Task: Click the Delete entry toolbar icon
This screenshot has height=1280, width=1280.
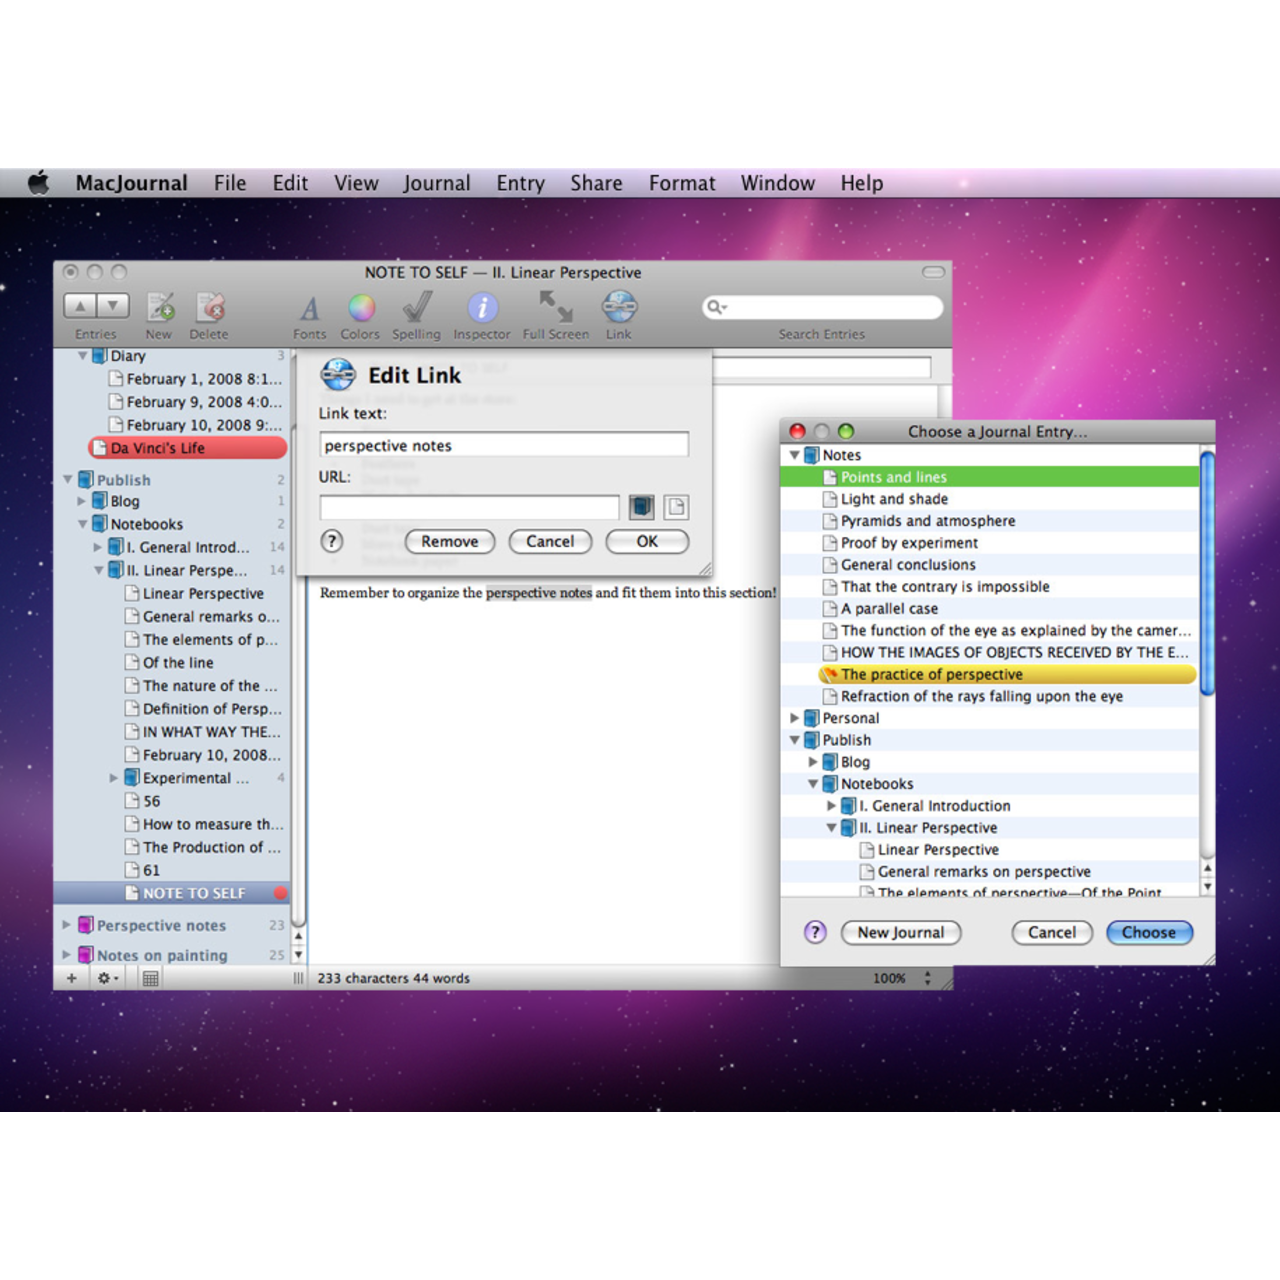Action: click(209, 308)
